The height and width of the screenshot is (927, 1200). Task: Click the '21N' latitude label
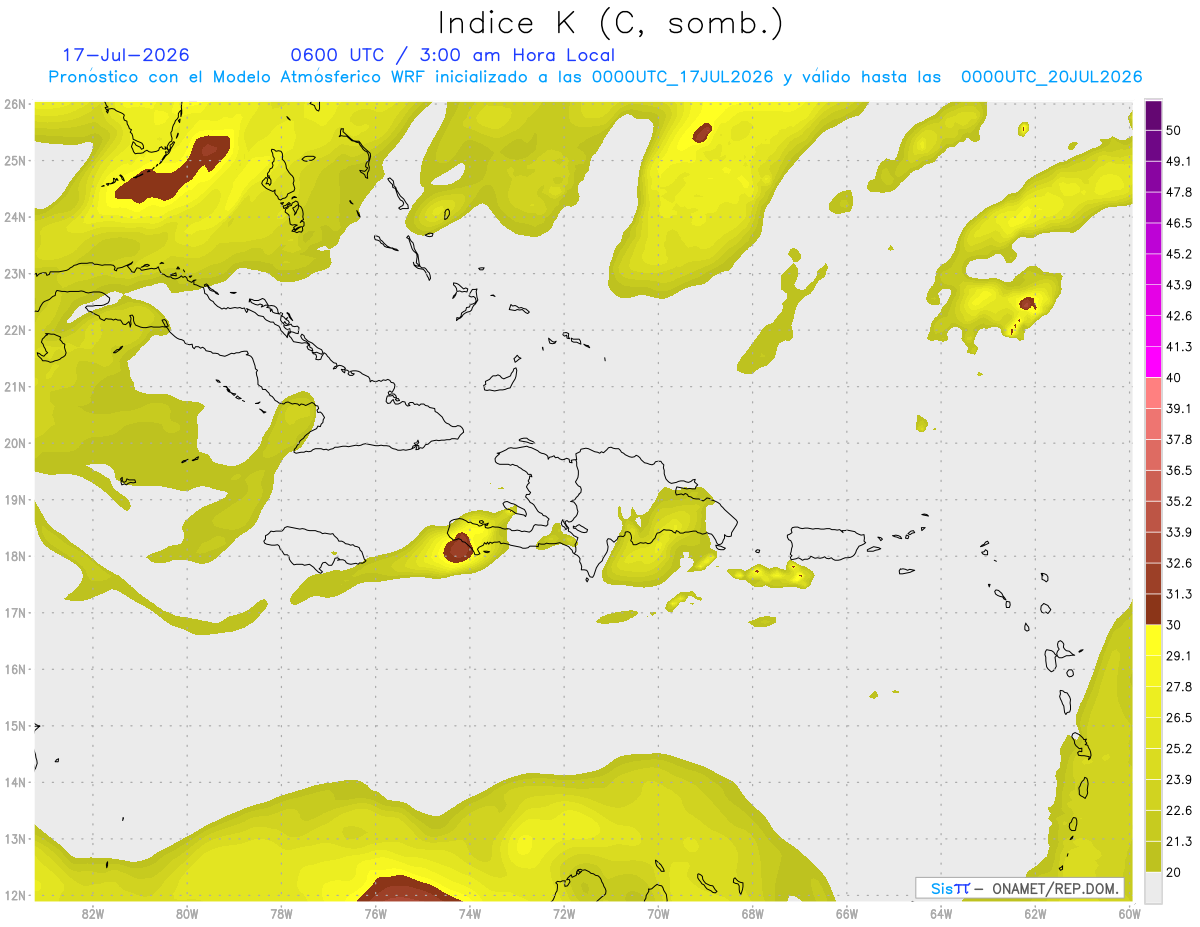(x=15, y=386)
